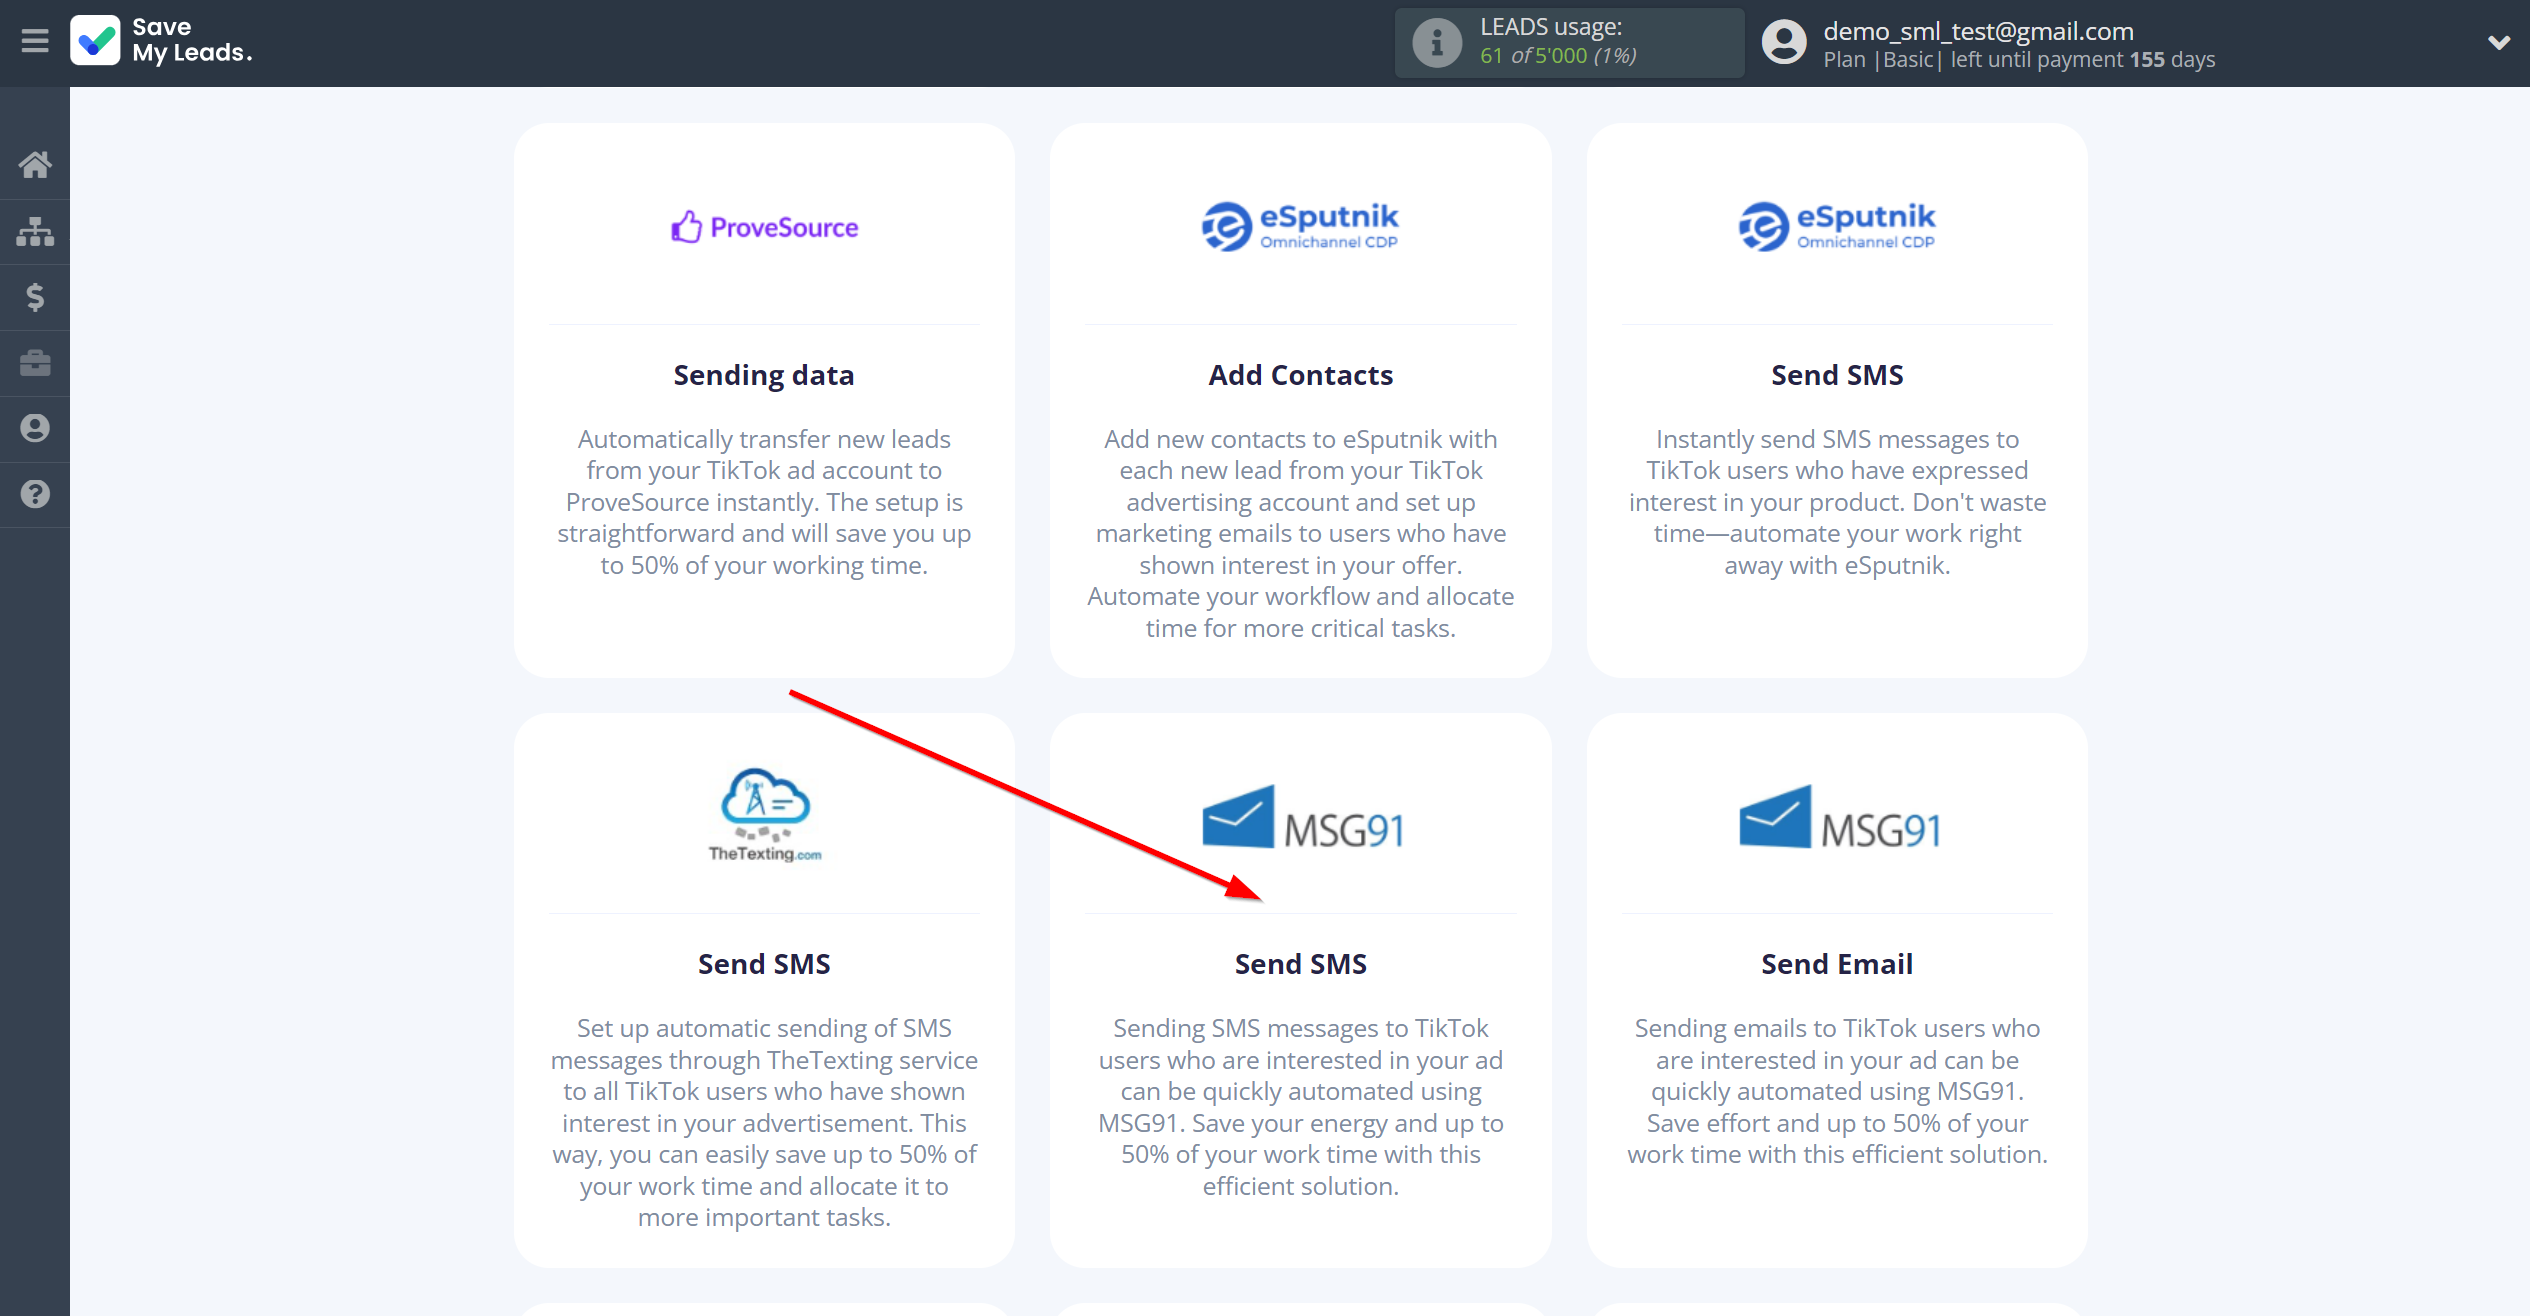The image size is (2530, 1316).
Task: Select the MSG91 Send Email heading
Action: [1837, 964]
